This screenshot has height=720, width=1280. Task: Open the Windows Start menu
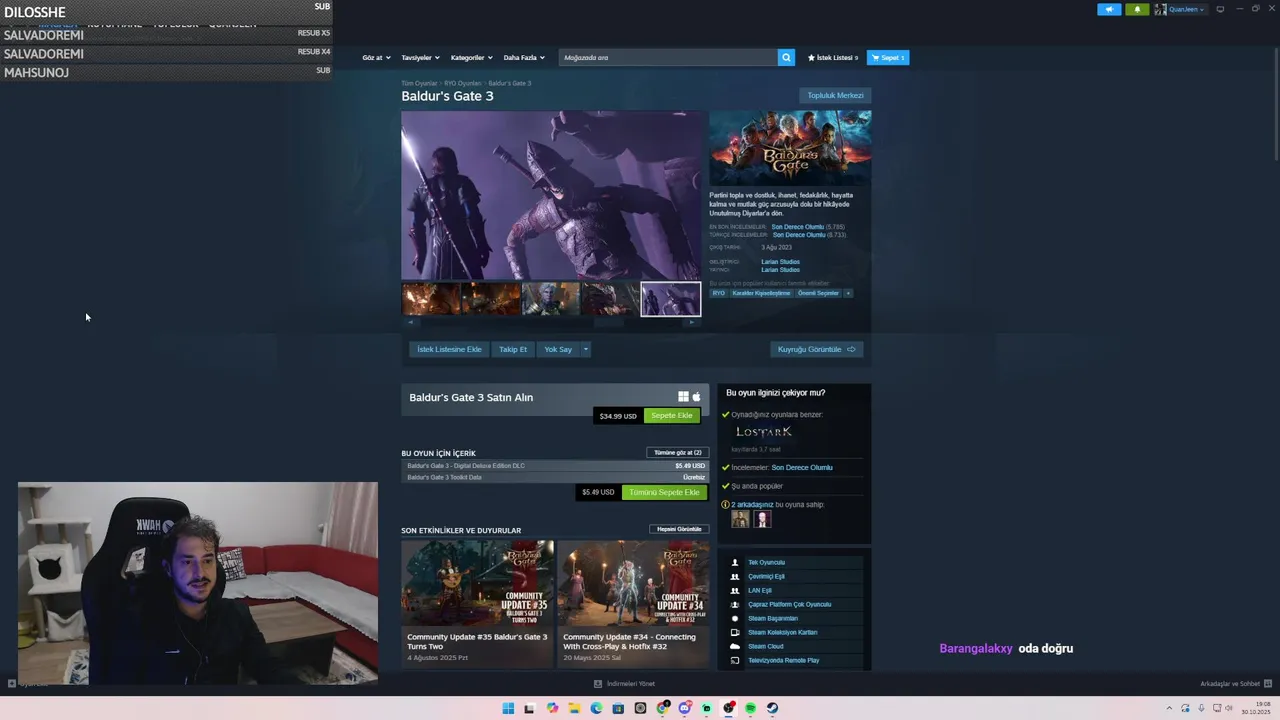click(x=508, y=708)
